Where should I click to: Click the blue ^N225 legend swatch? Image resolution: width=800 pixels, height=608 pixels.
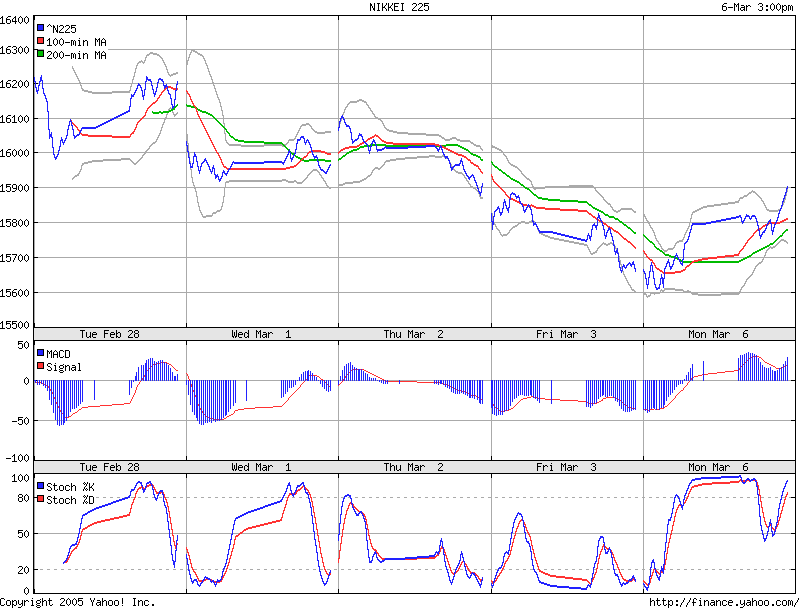[40, 28]
